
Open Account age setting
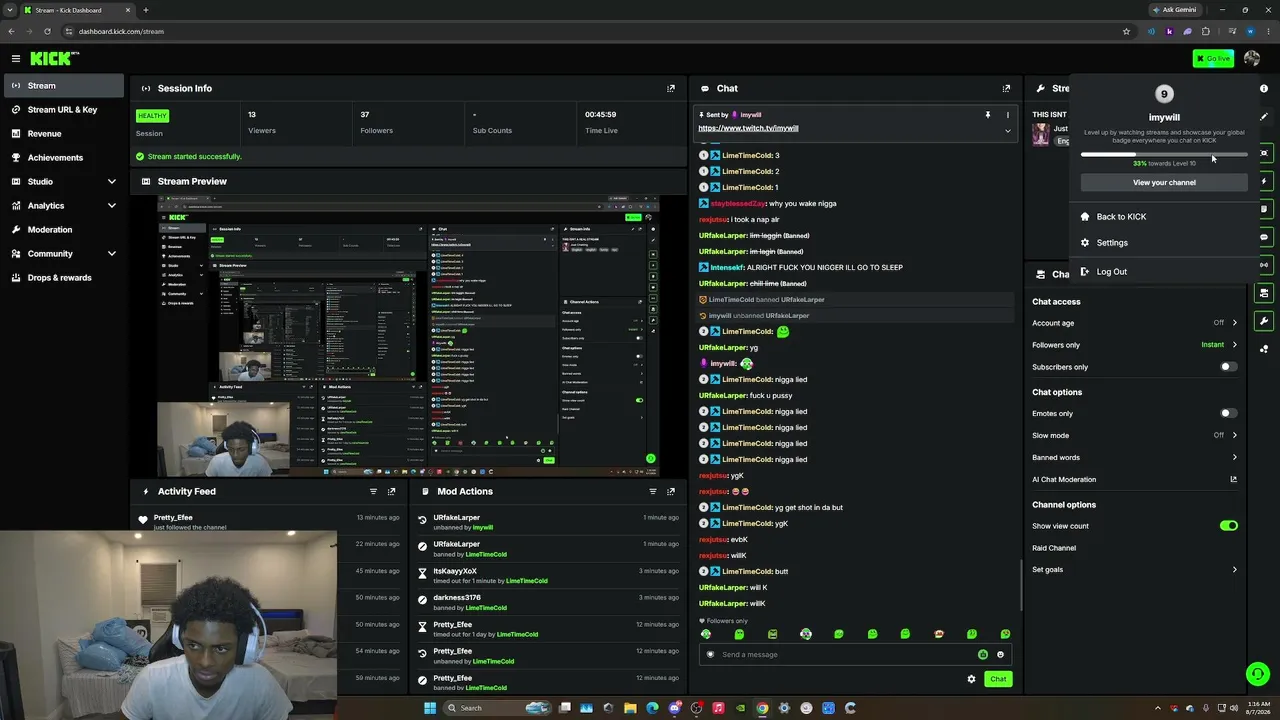1135,323
